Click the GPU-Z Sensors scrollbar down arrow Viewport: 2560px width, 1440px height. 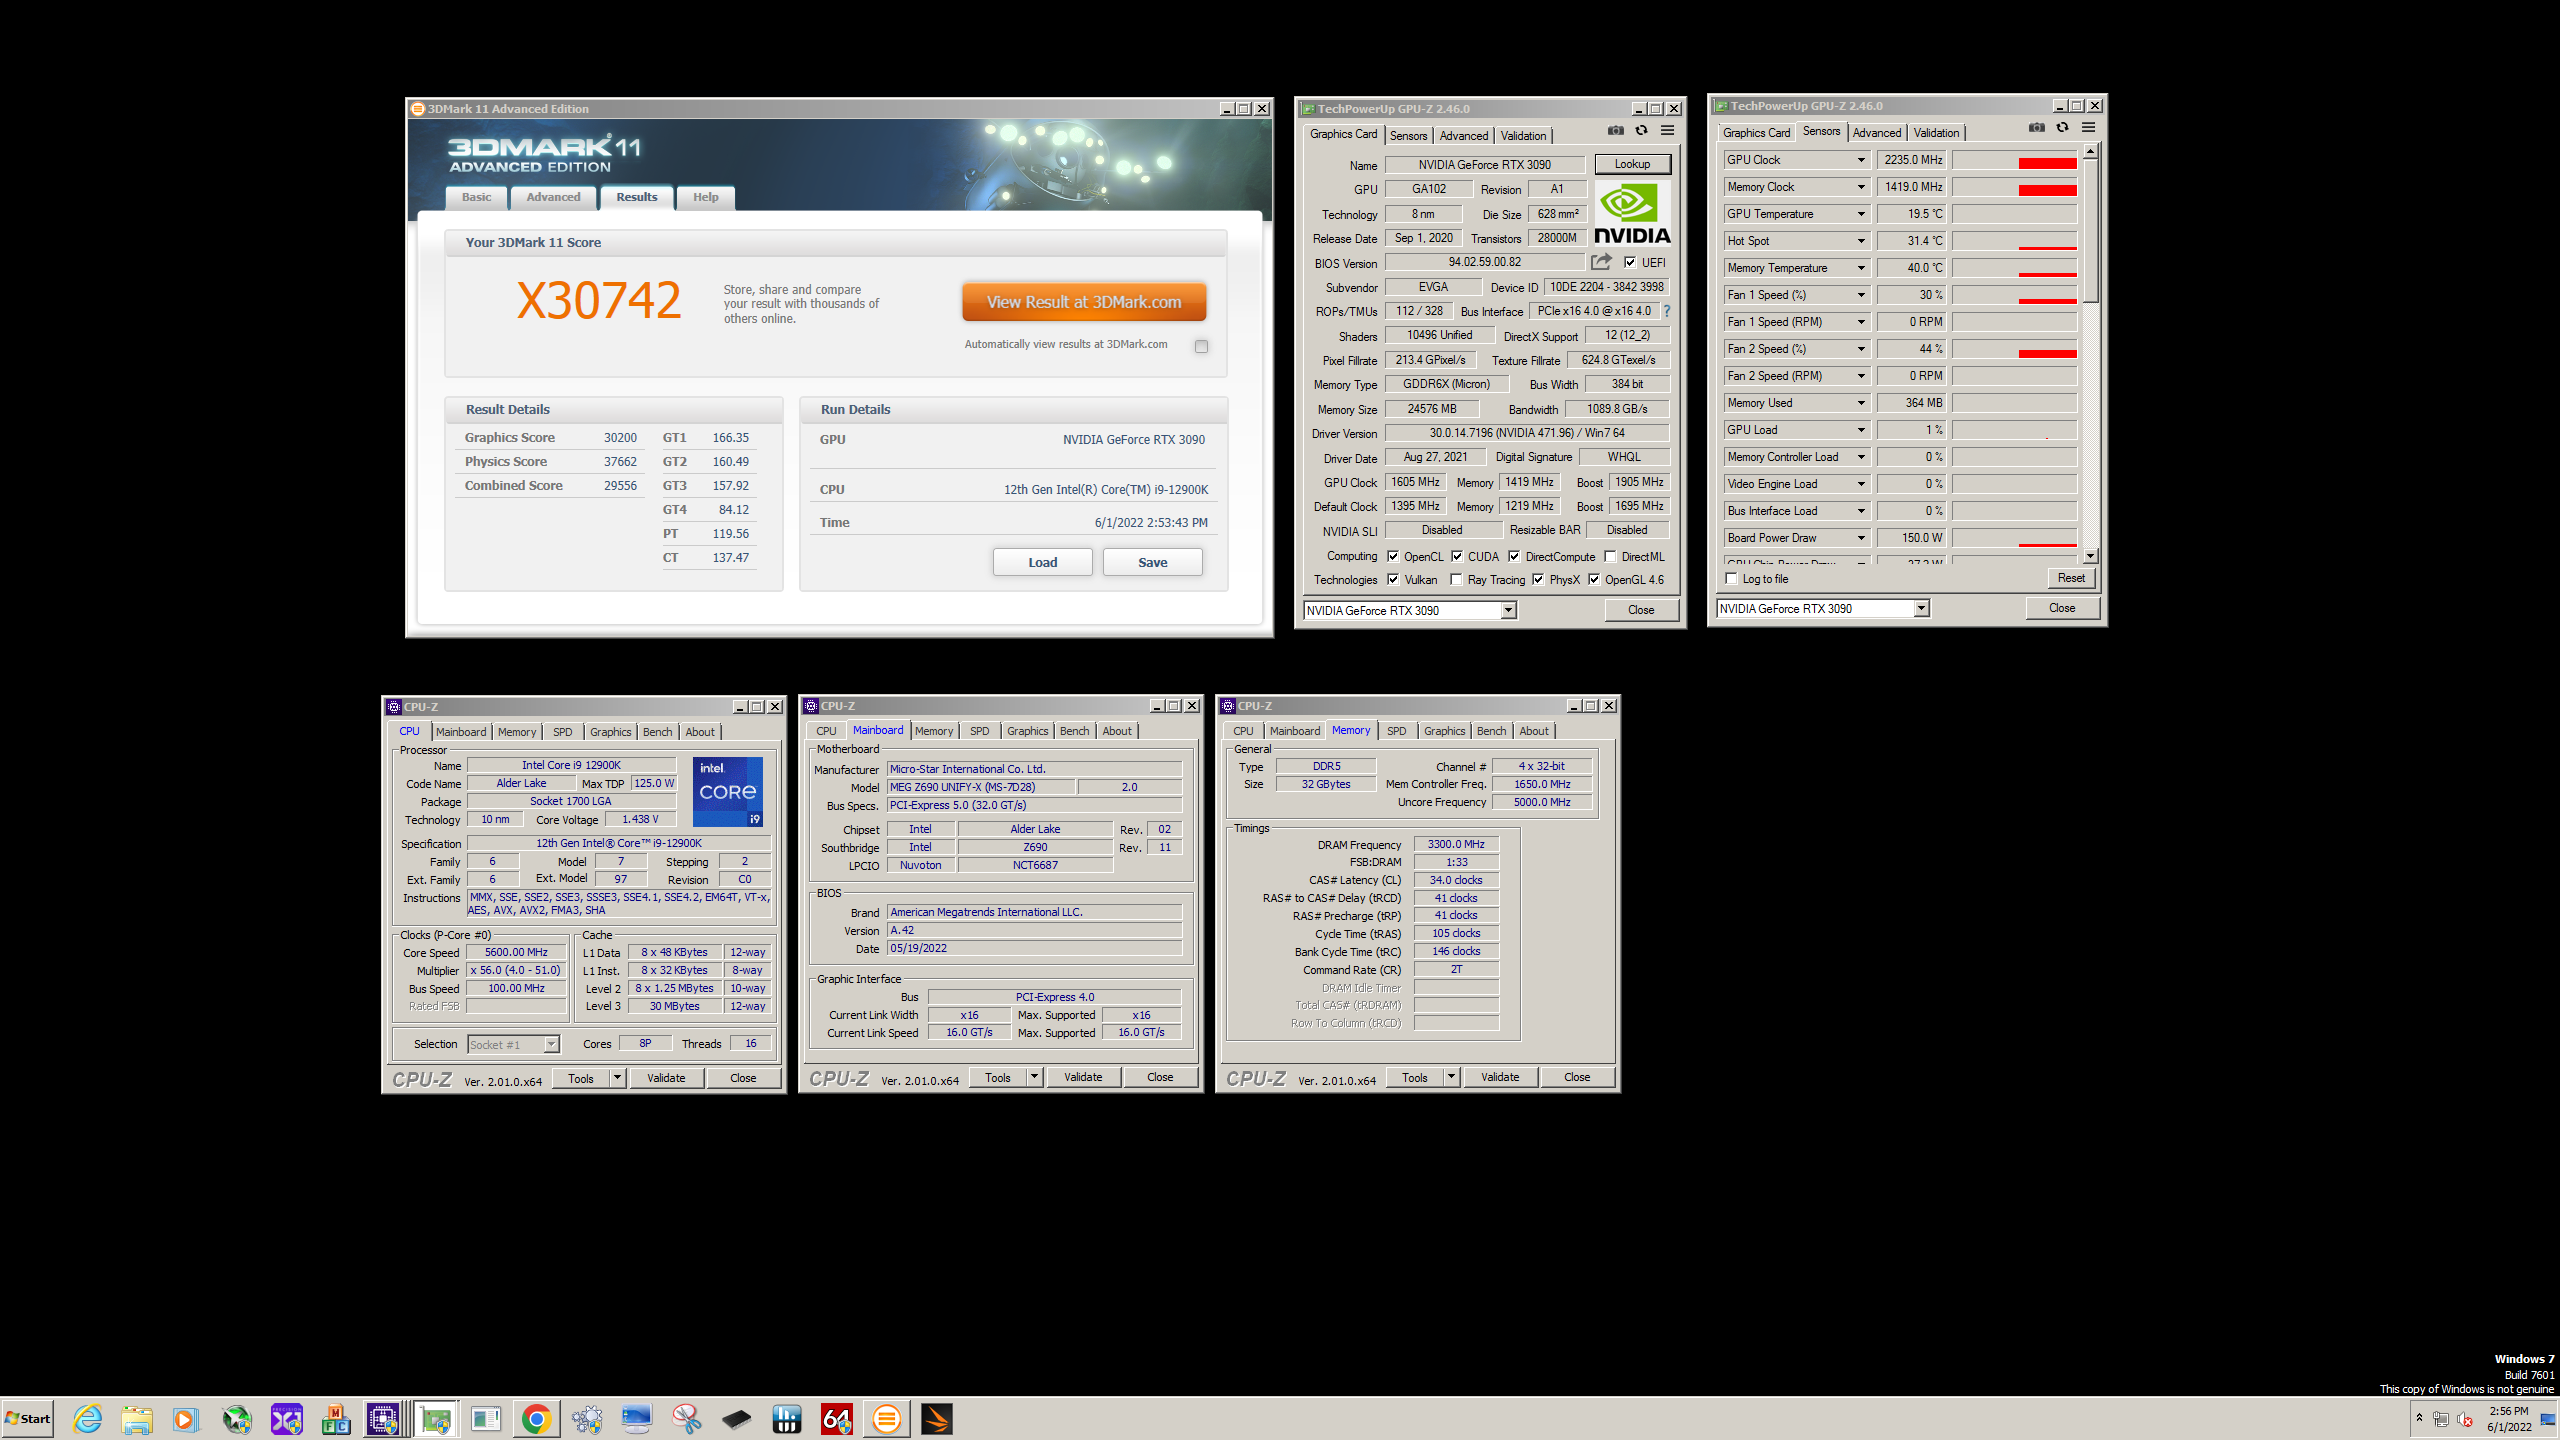[2090, 556]
